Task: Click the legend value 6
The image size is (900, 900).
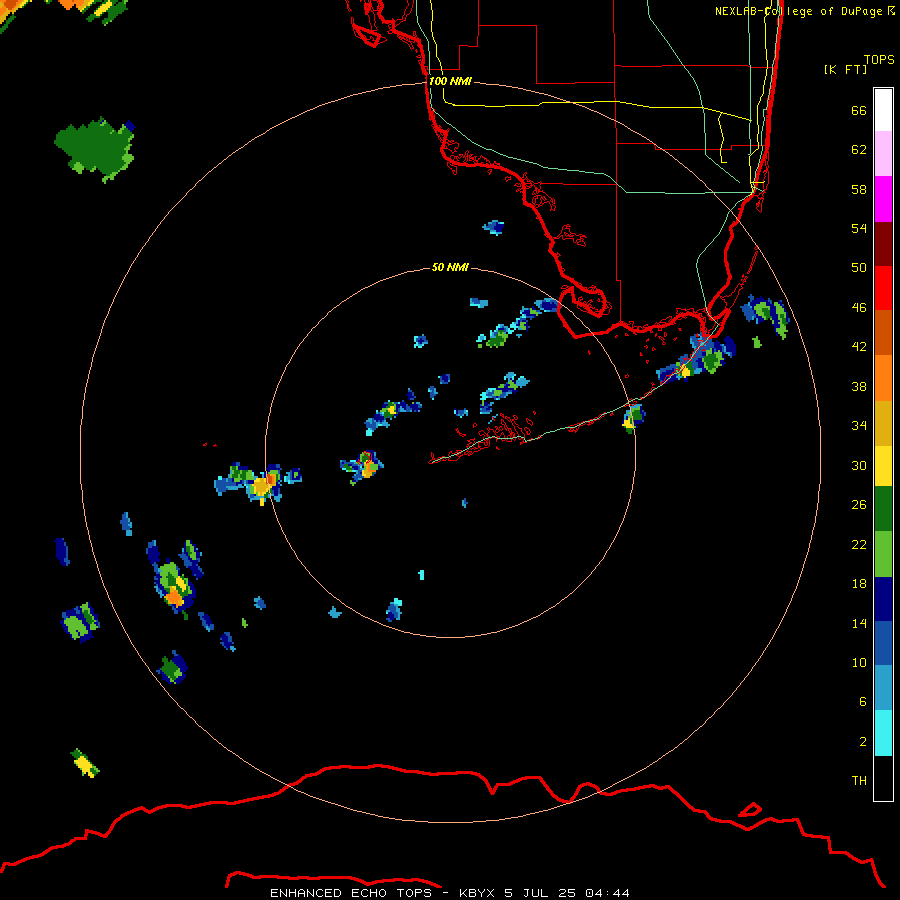Action: [862, 702]
